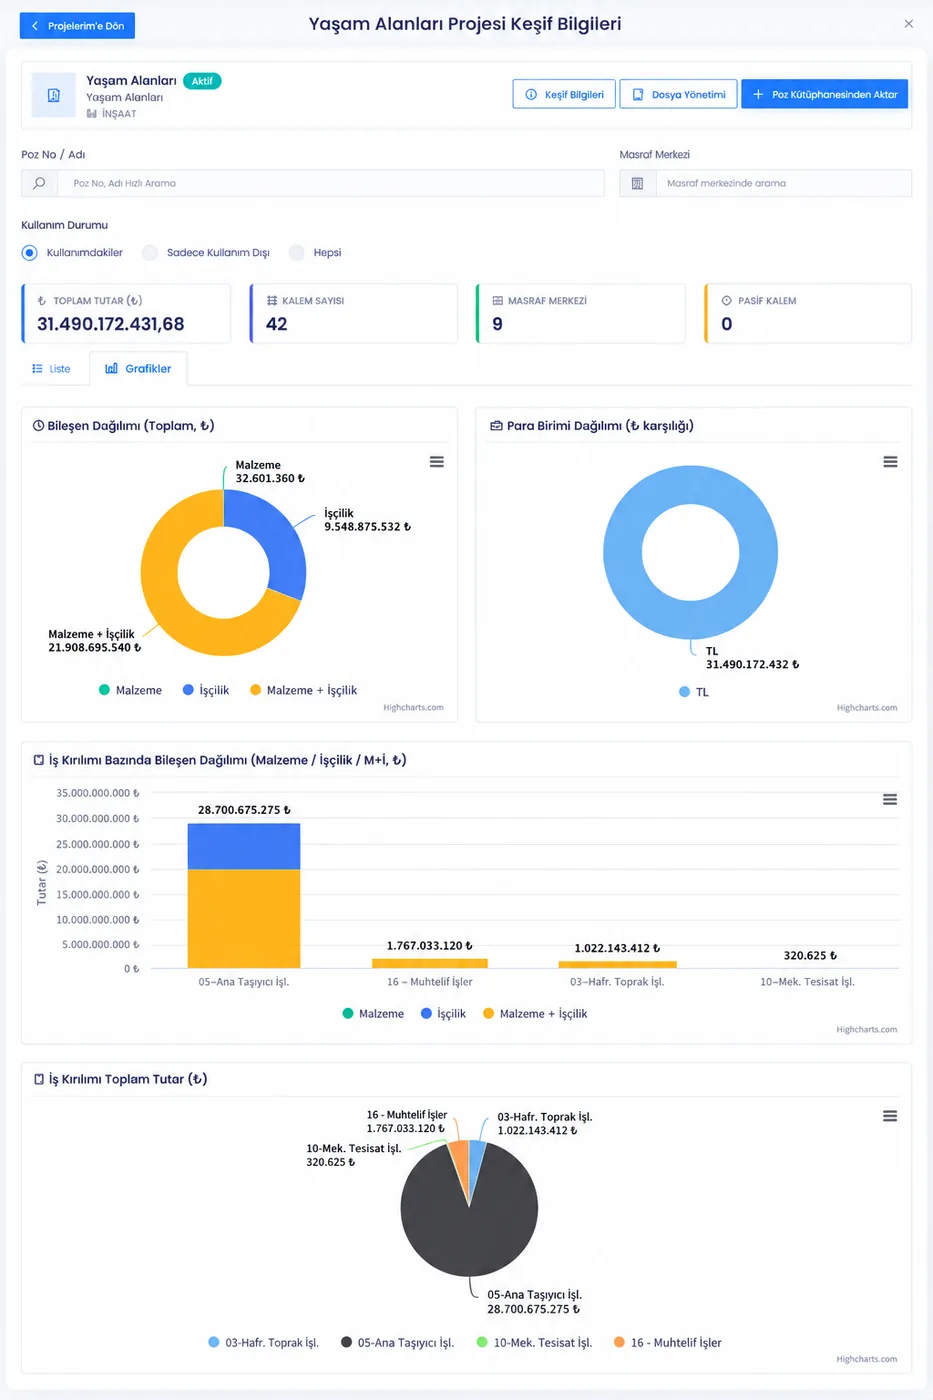The height and width of the screenshot is (1400, 933).
Task: Open Bileşen Dağılımı chart hamburger menu
Action: click(437, 462)
